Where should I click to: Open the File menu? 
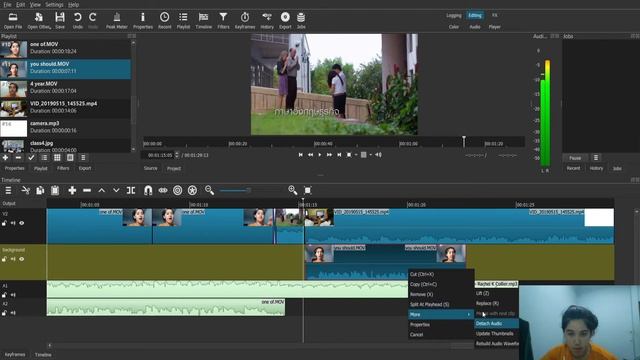coord(7,4)
